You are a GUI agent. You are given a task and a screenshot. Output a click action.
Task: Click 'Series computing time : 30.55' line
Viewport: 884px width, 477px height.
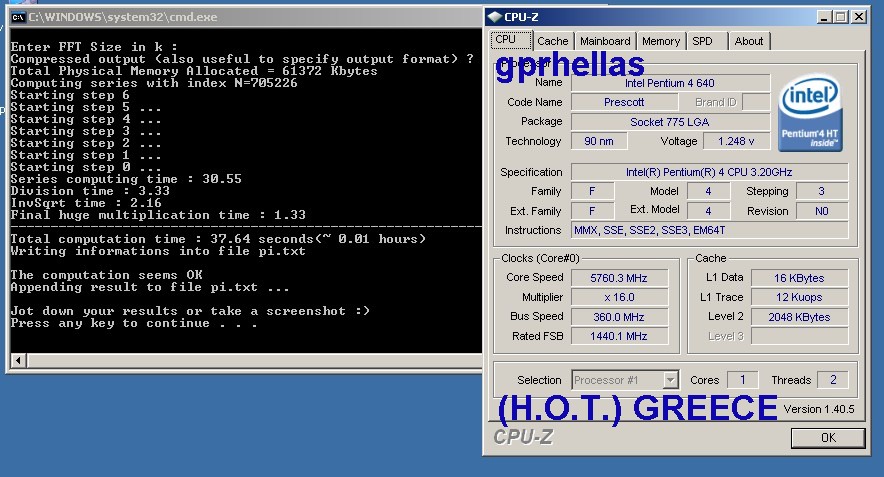tap(126, 179)
